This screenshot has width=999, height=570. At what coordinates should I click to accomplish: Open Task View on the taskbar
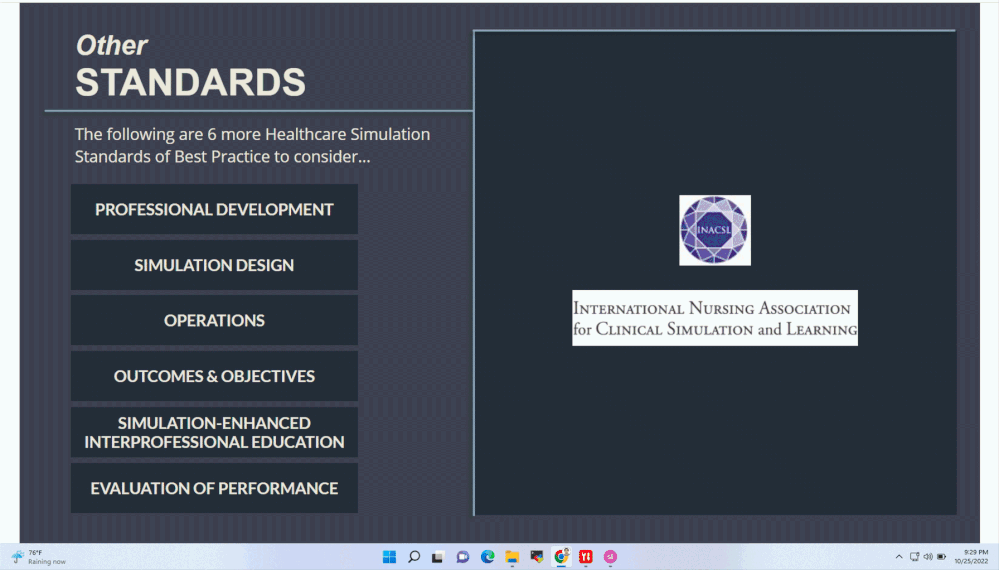point(438,557)
